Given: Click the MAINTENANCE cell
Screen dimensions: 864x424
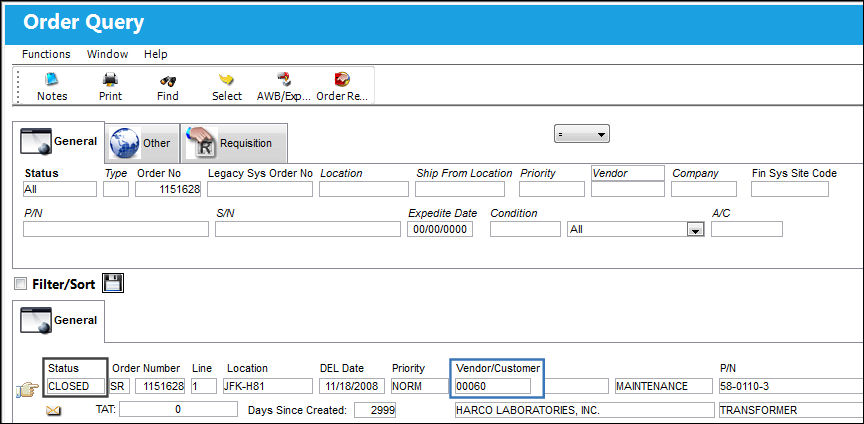Looking at the screenshot, I should (x=664, y=386).
